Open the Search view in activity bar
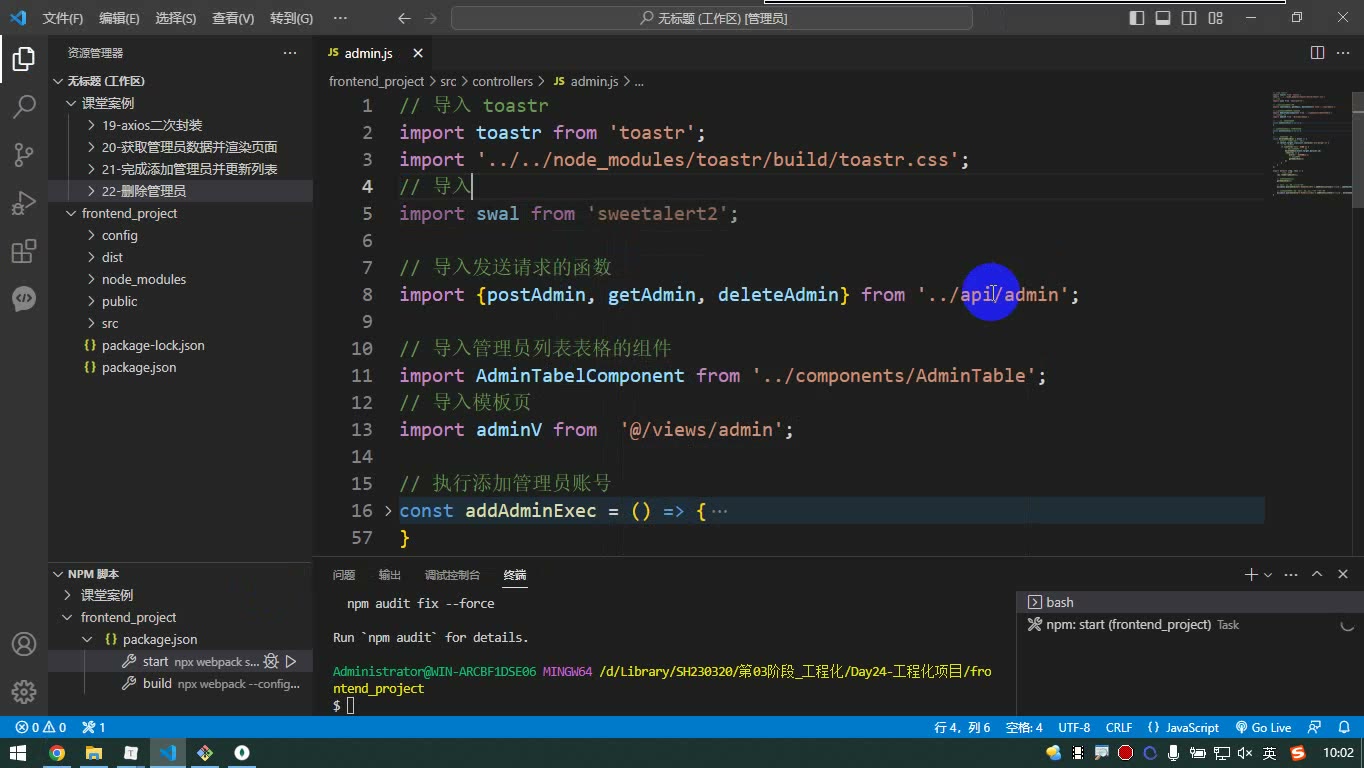 24,107
